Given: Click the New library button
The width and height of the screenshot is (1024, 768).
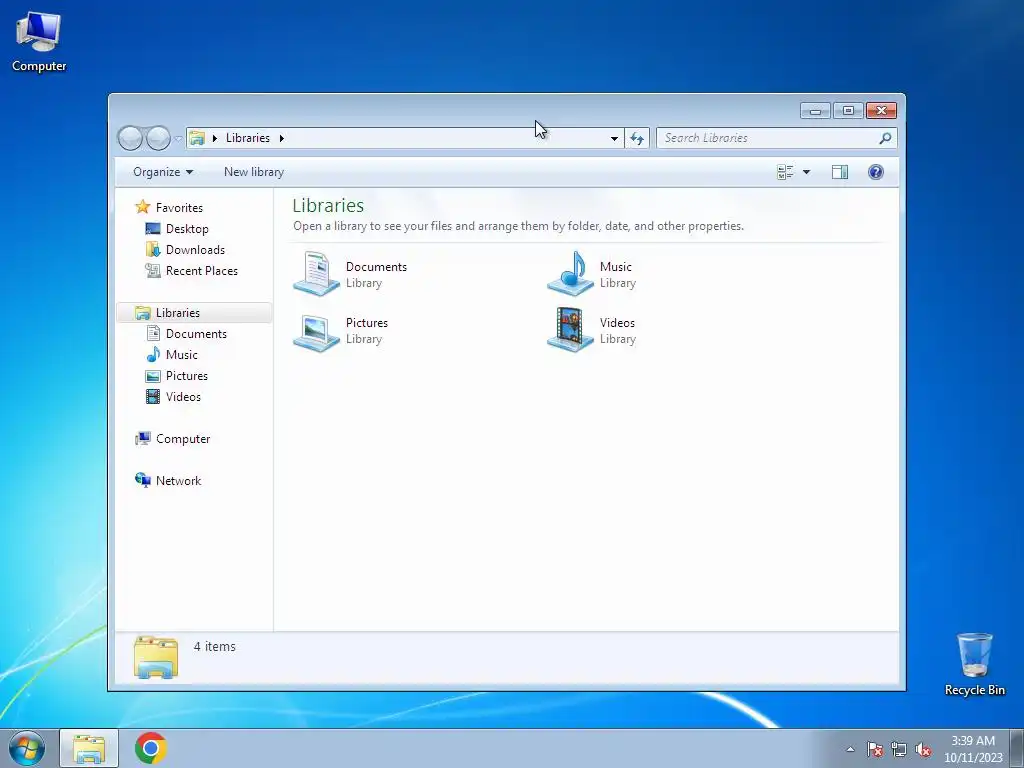Looking at the screenshot, I should pyautogui.click(x=254, y=172).
